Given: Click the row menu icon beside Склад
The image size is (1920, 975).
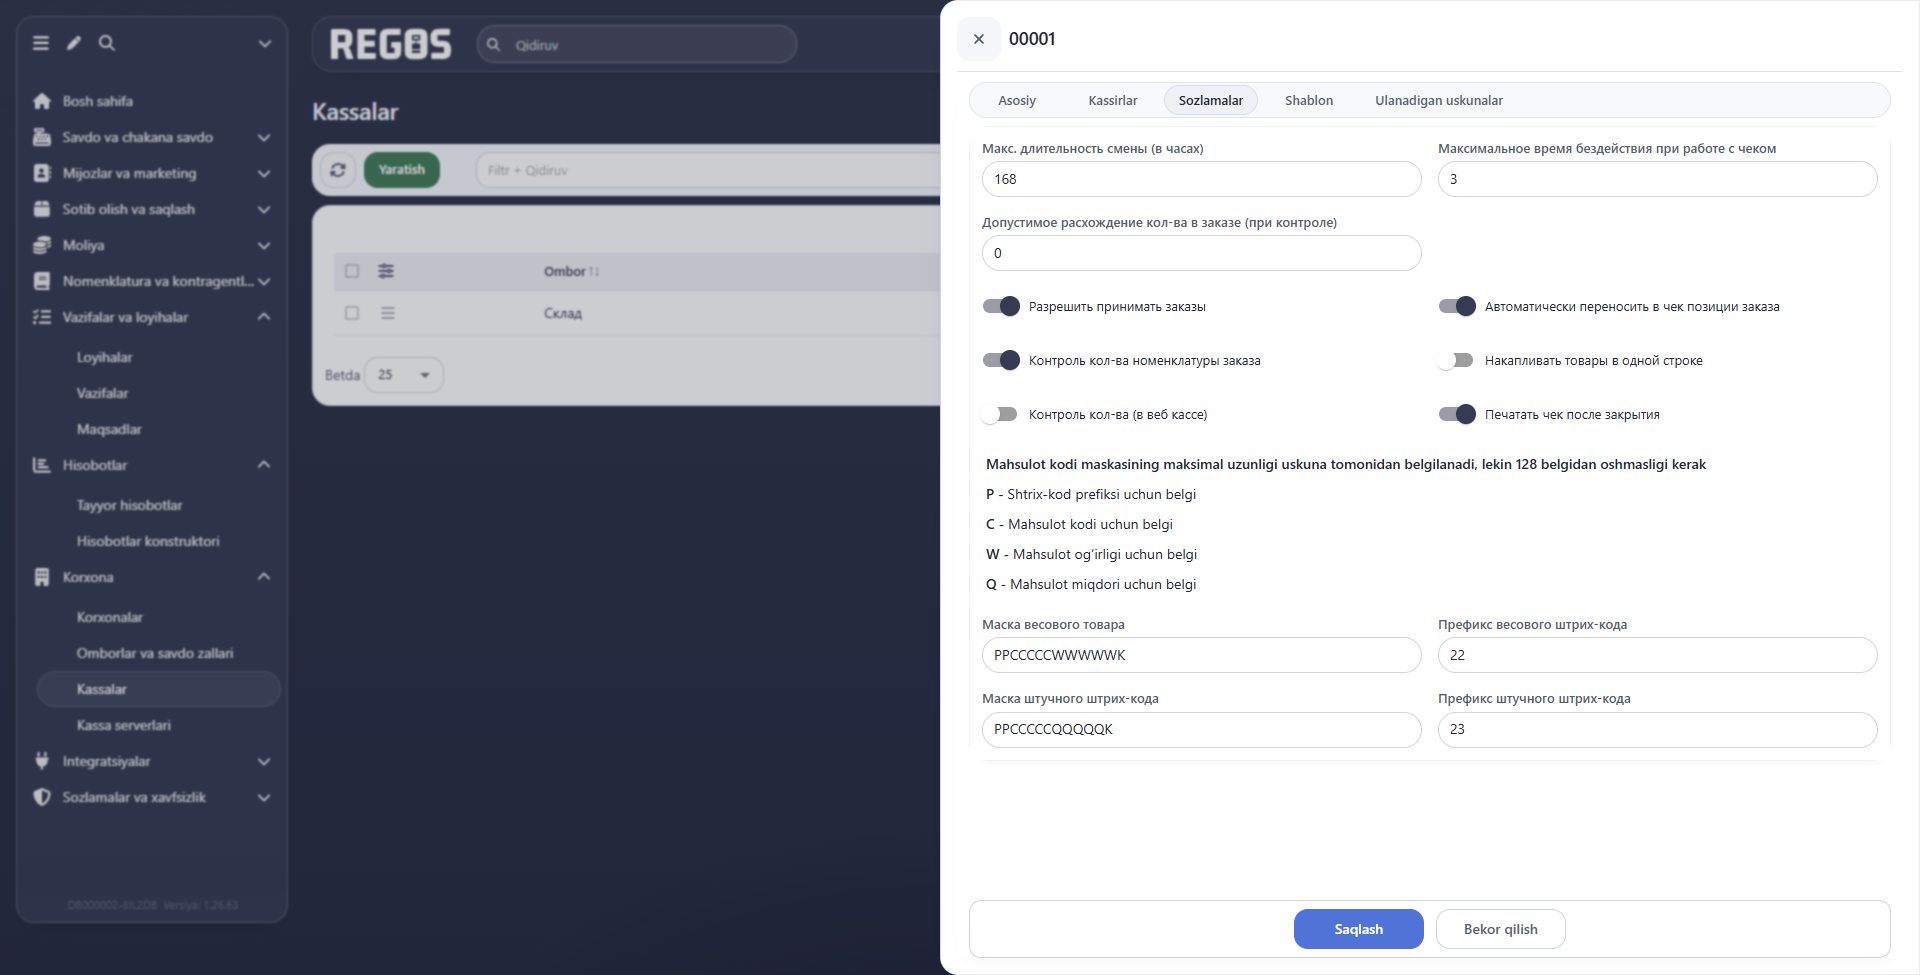Looking at the screenshot, I should [388, 313].
